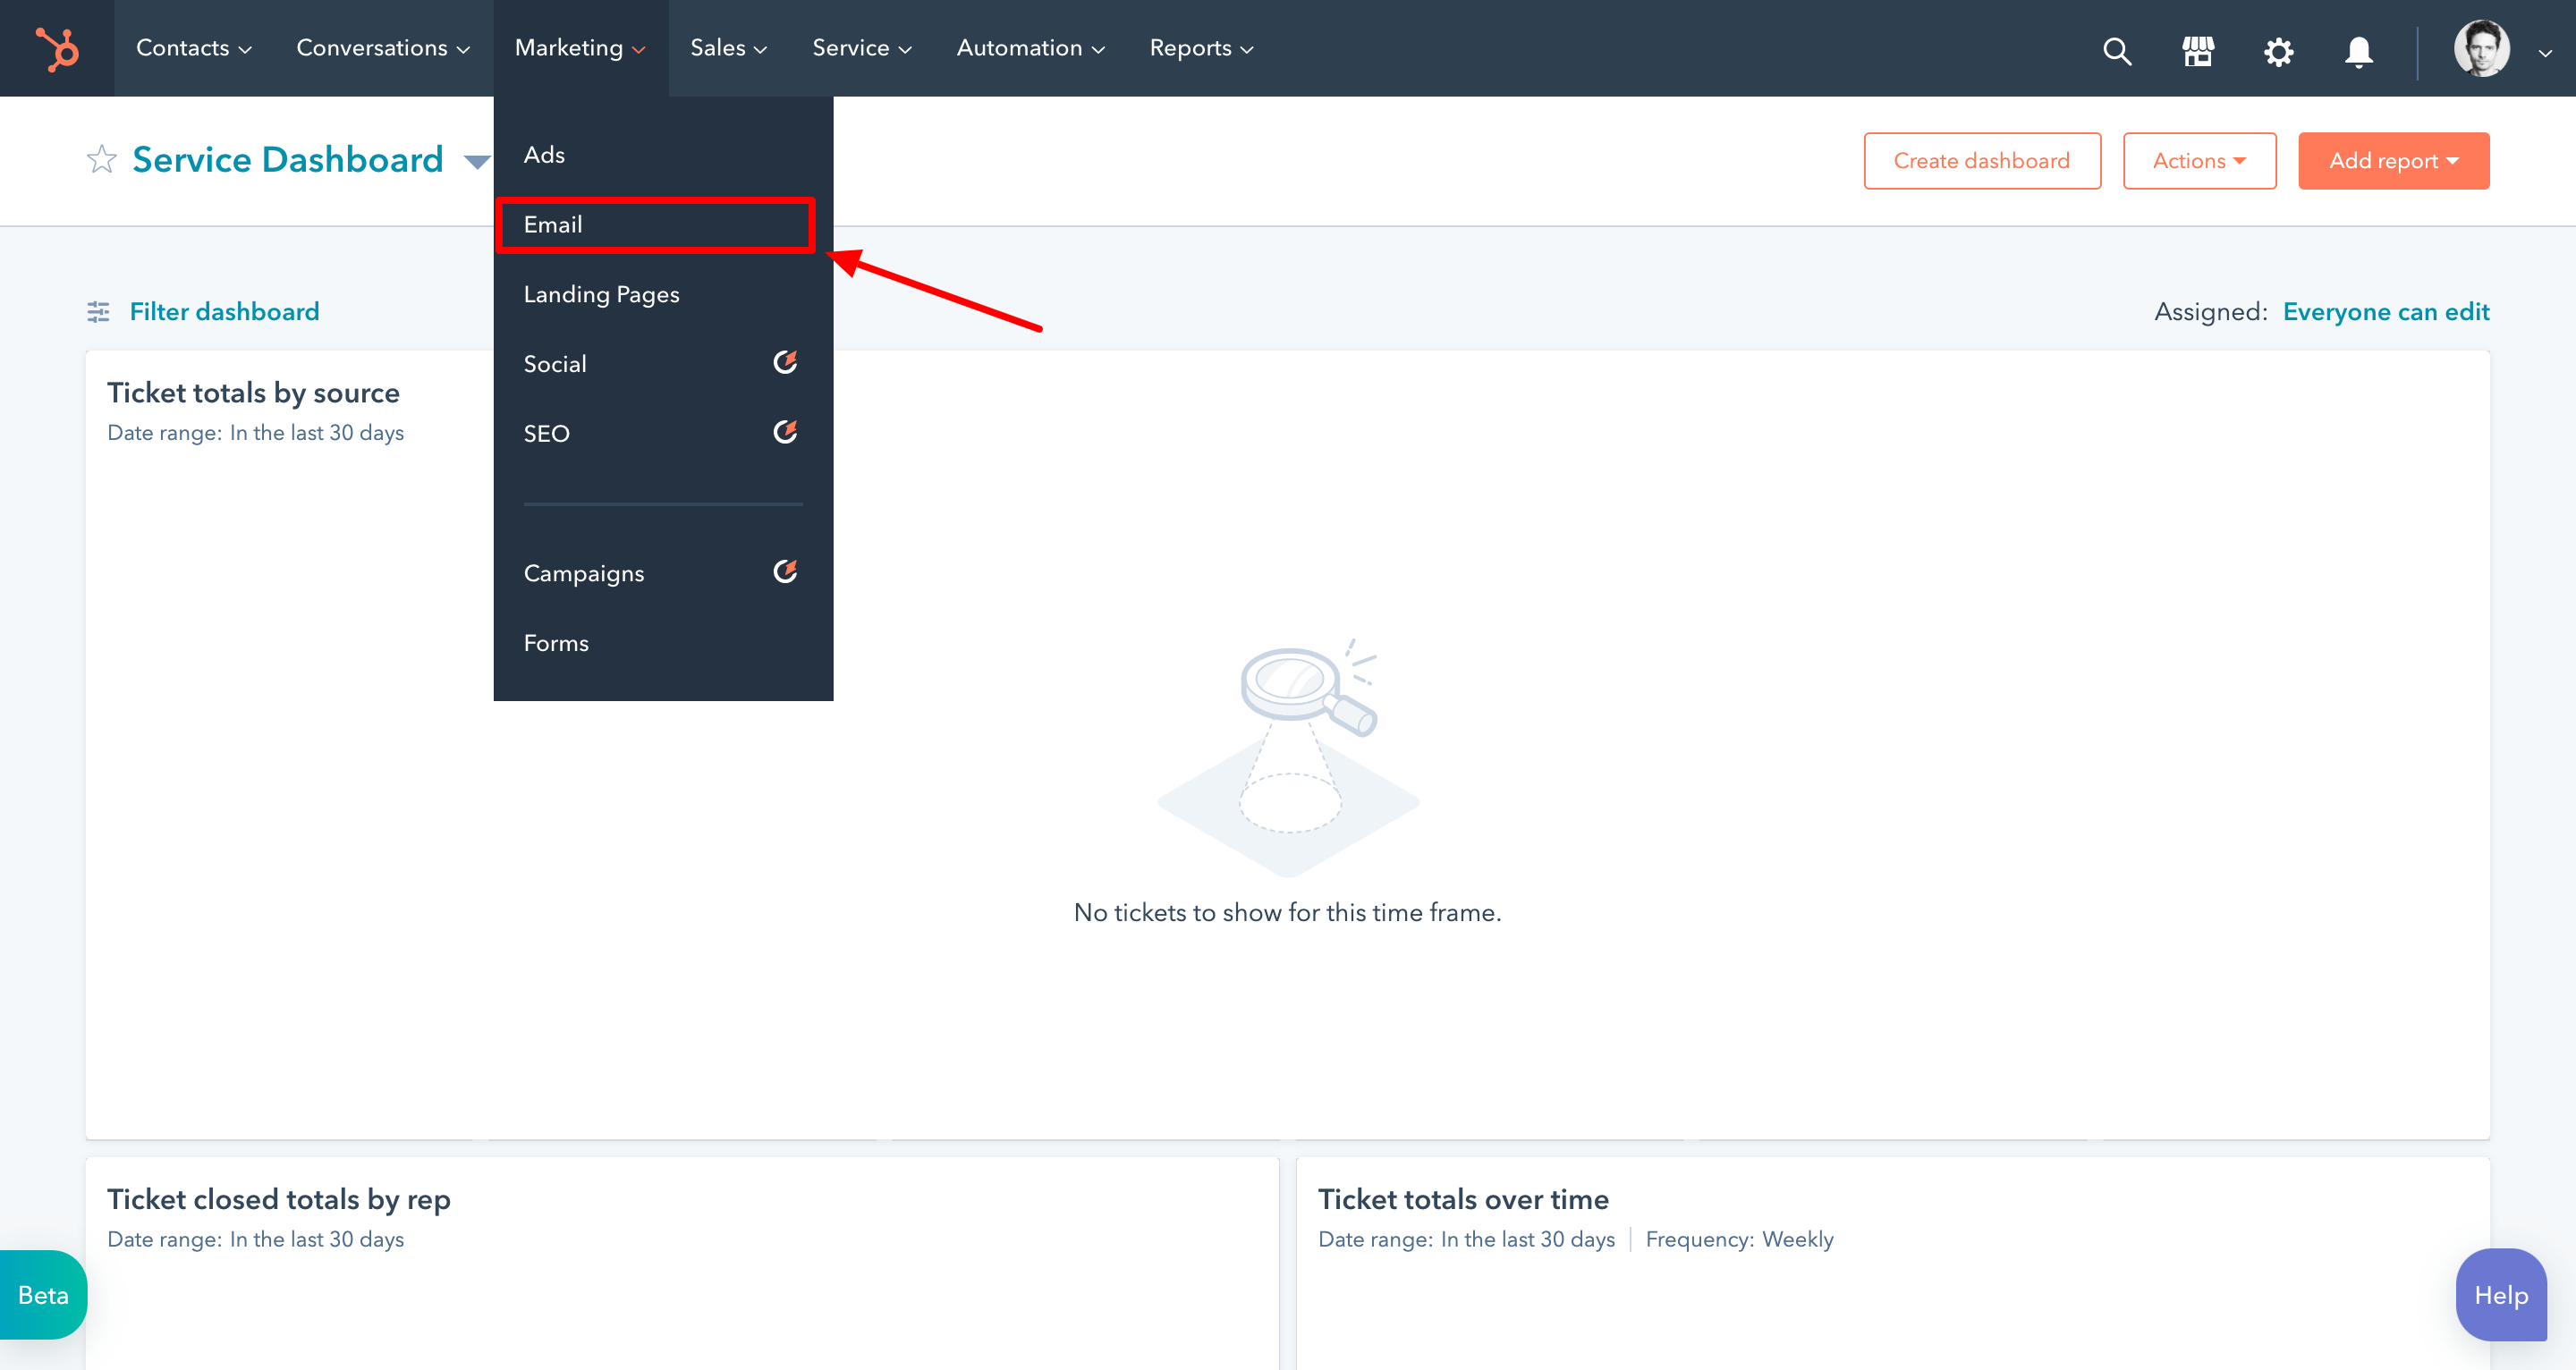Open the notifications bell

point(2358,50)
